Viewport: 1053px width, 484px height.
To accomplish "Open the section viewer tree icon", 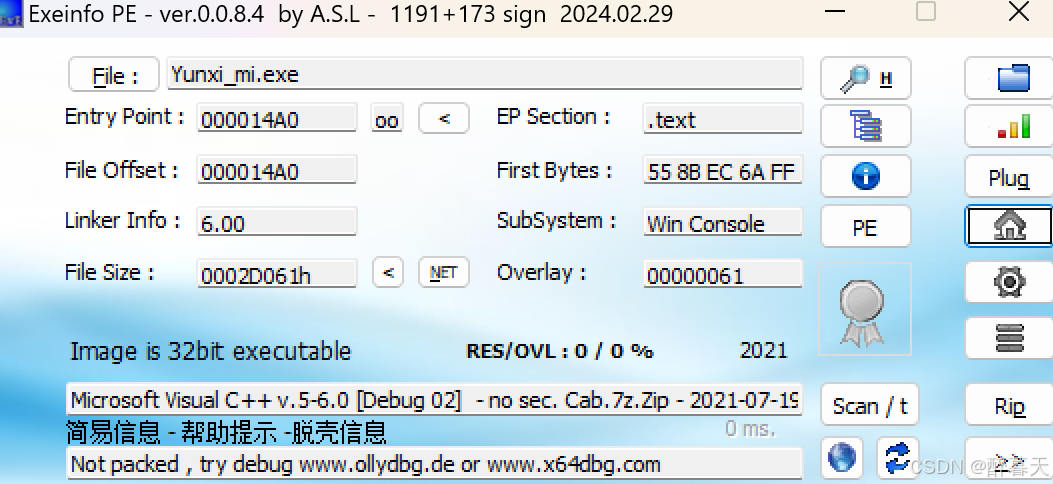I will coord(865,126).
